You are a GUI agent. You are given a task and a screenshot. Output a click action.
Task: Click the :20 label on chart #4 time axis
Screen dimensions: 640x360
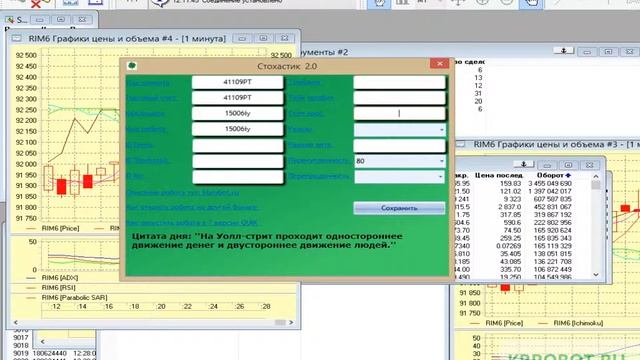click(160, 307)
